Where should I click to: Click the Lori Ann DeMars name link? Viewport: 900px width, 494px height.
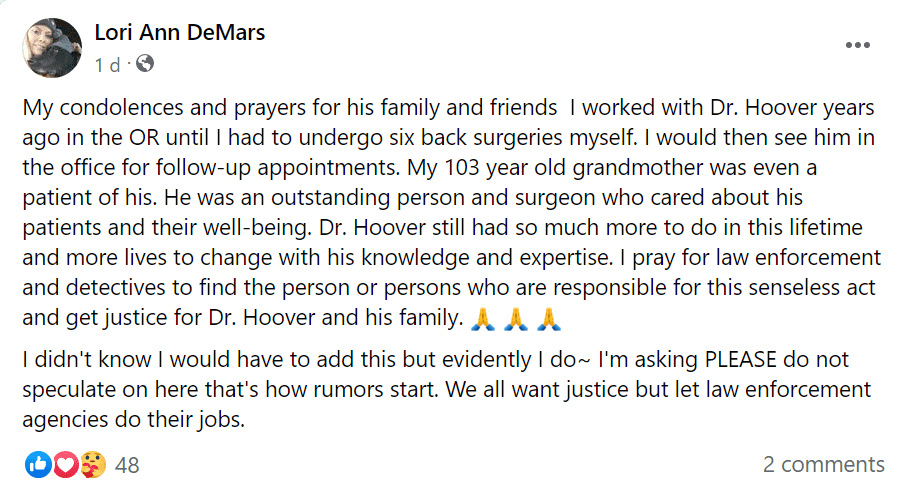click(x=179, y=33)
